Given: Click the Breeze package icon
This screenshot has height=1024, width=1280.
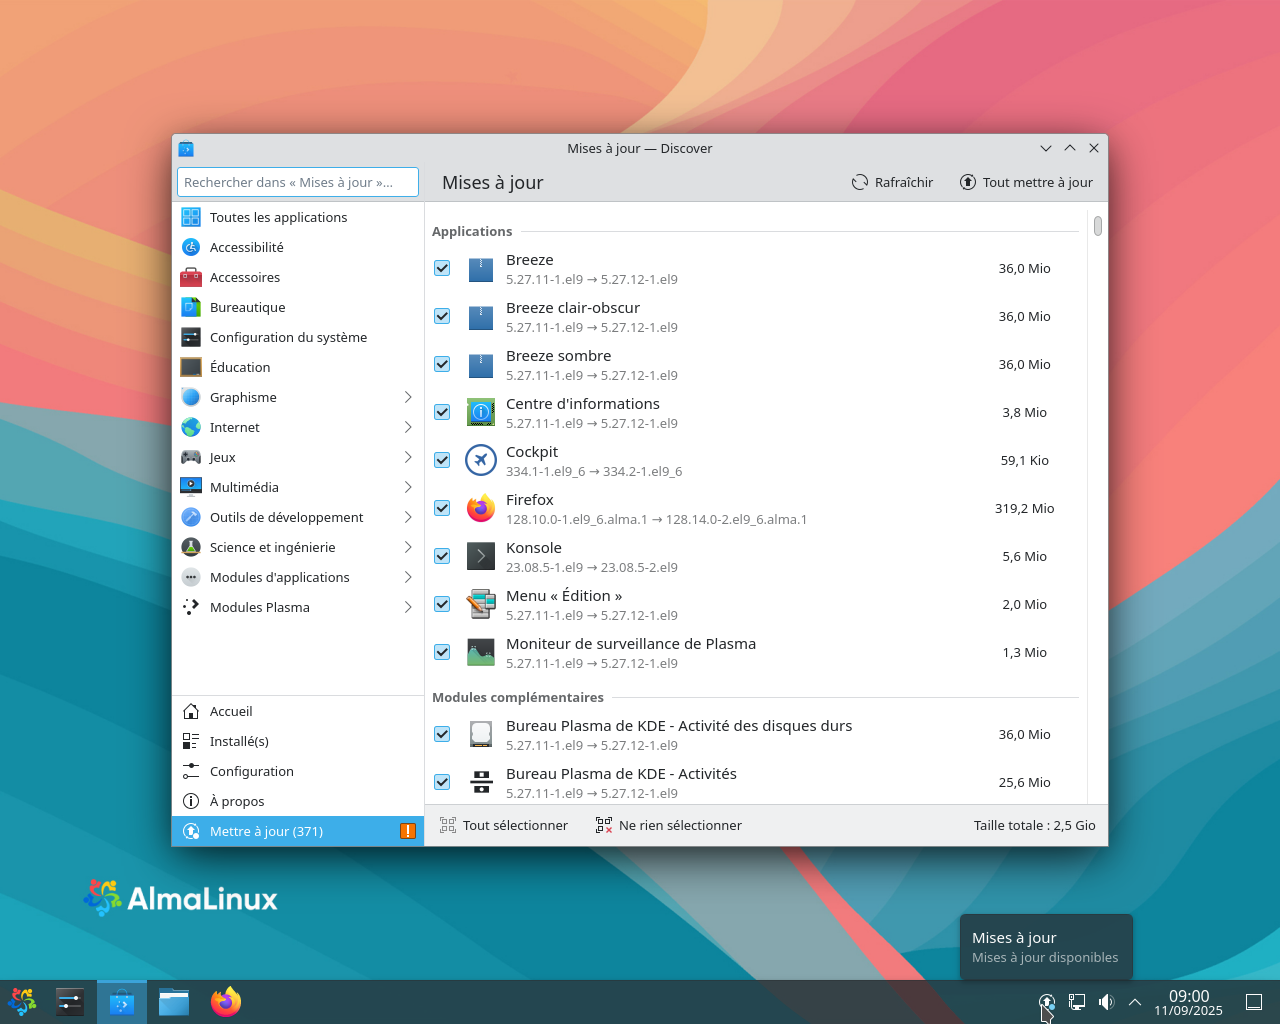Looking at the screenshot, I should (x=481, y=269).
